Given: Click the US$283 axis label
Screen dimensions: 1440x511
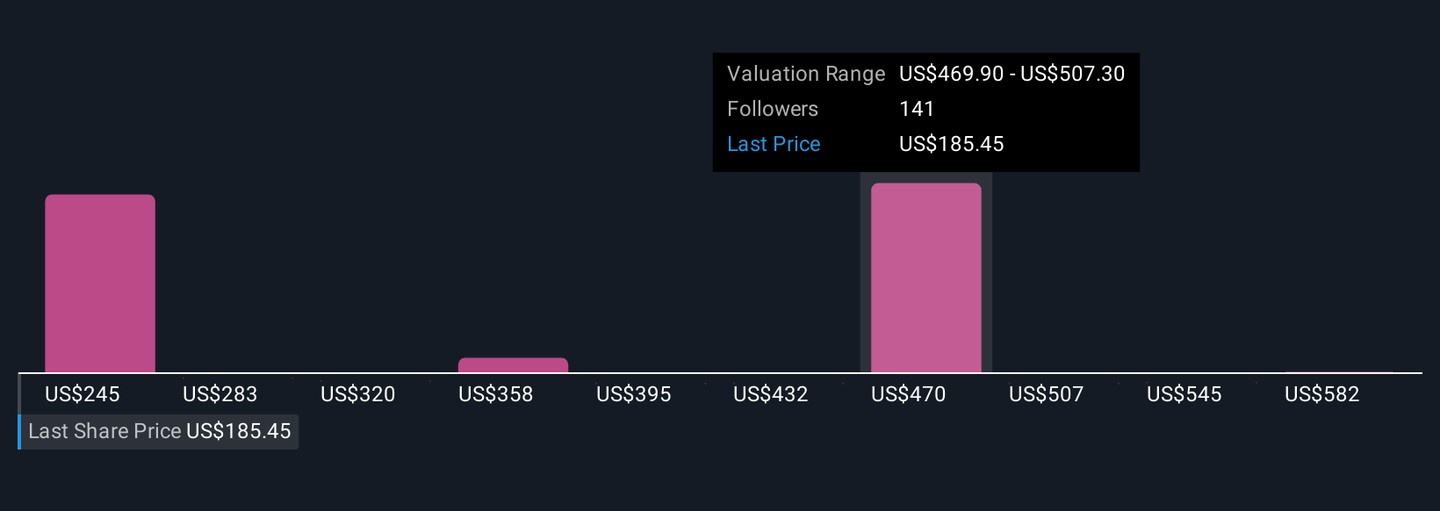Looking at the screenshot, I should point(220,394).
